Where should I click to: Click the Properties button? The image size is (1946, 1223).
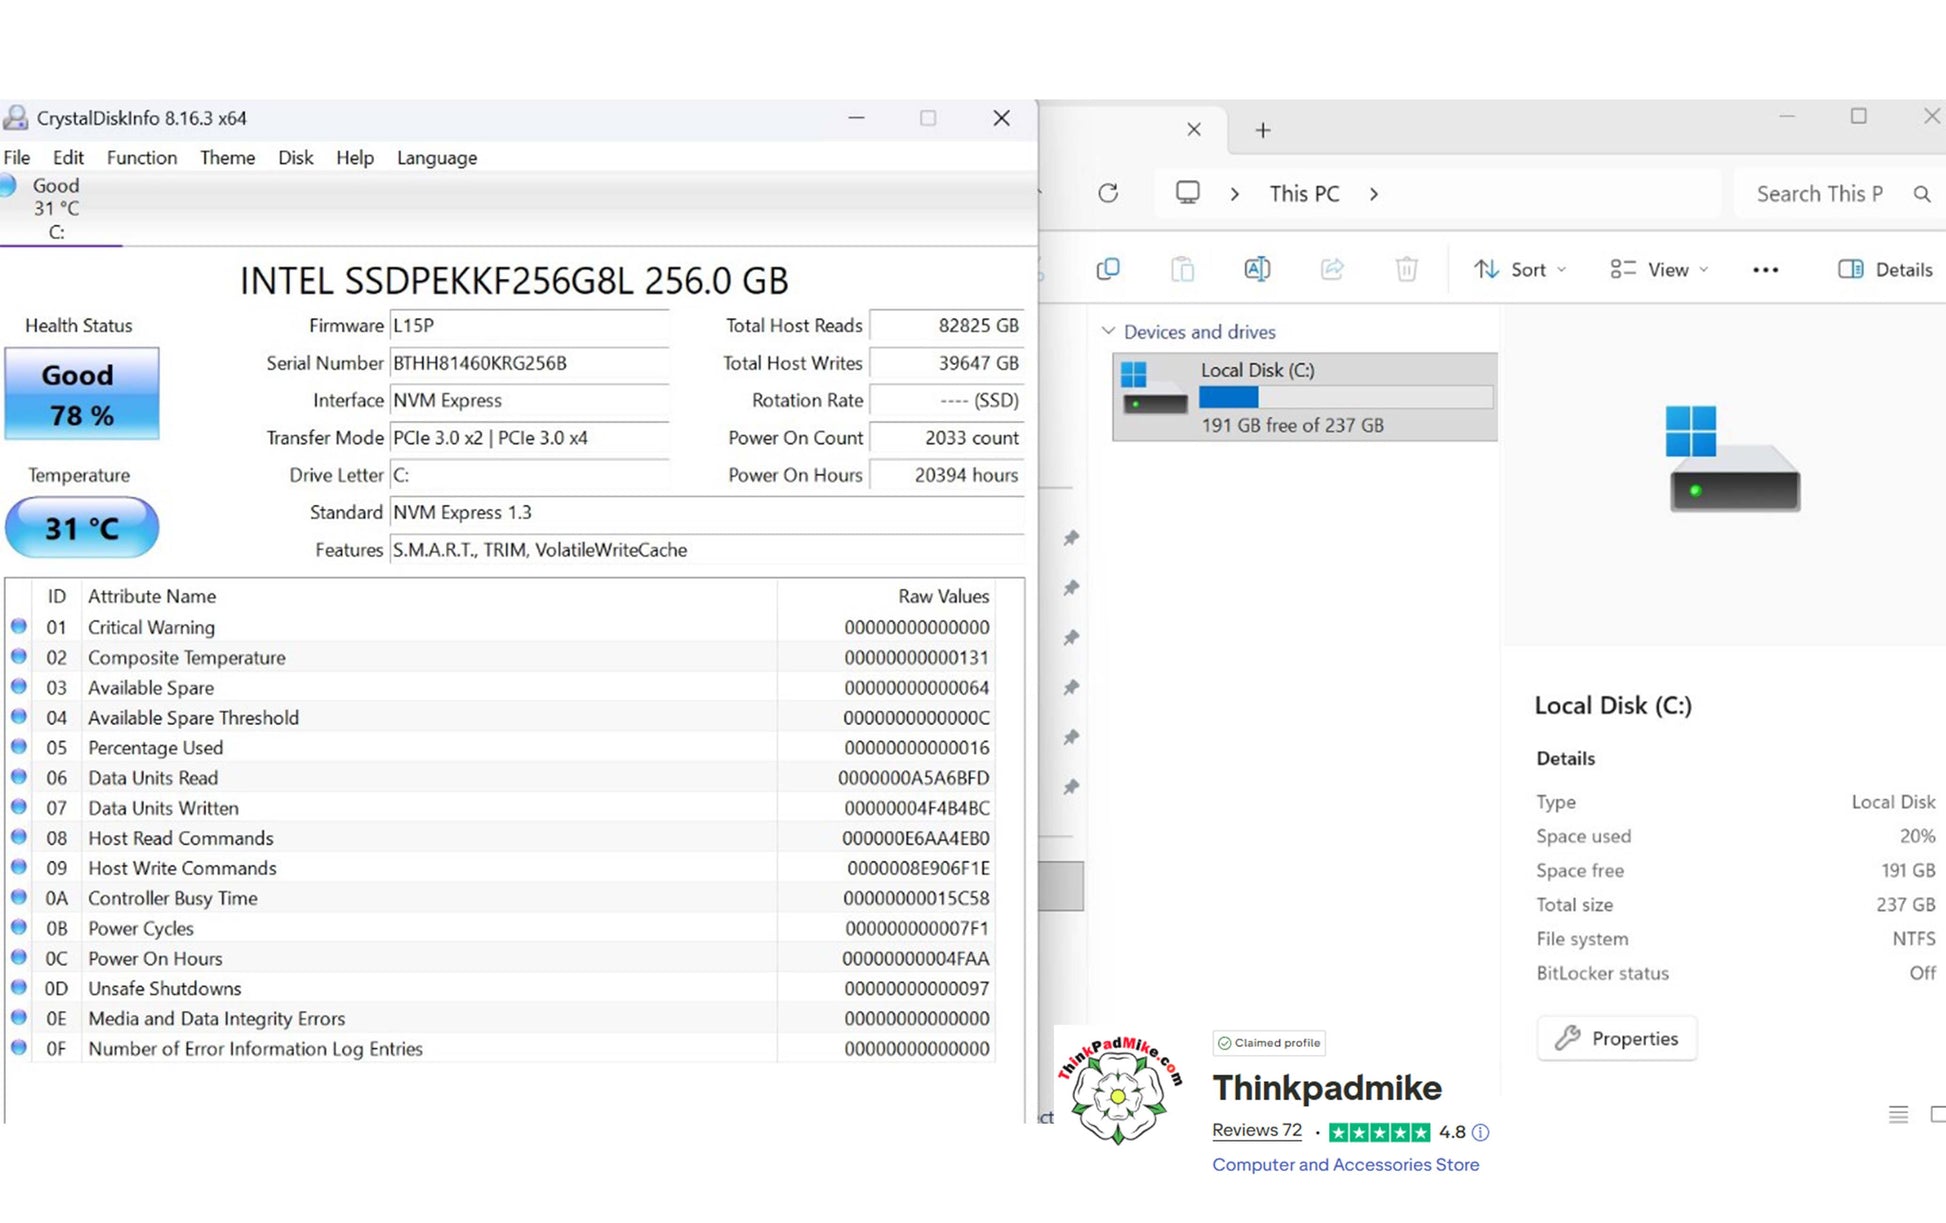[x=1616, y=1038]
